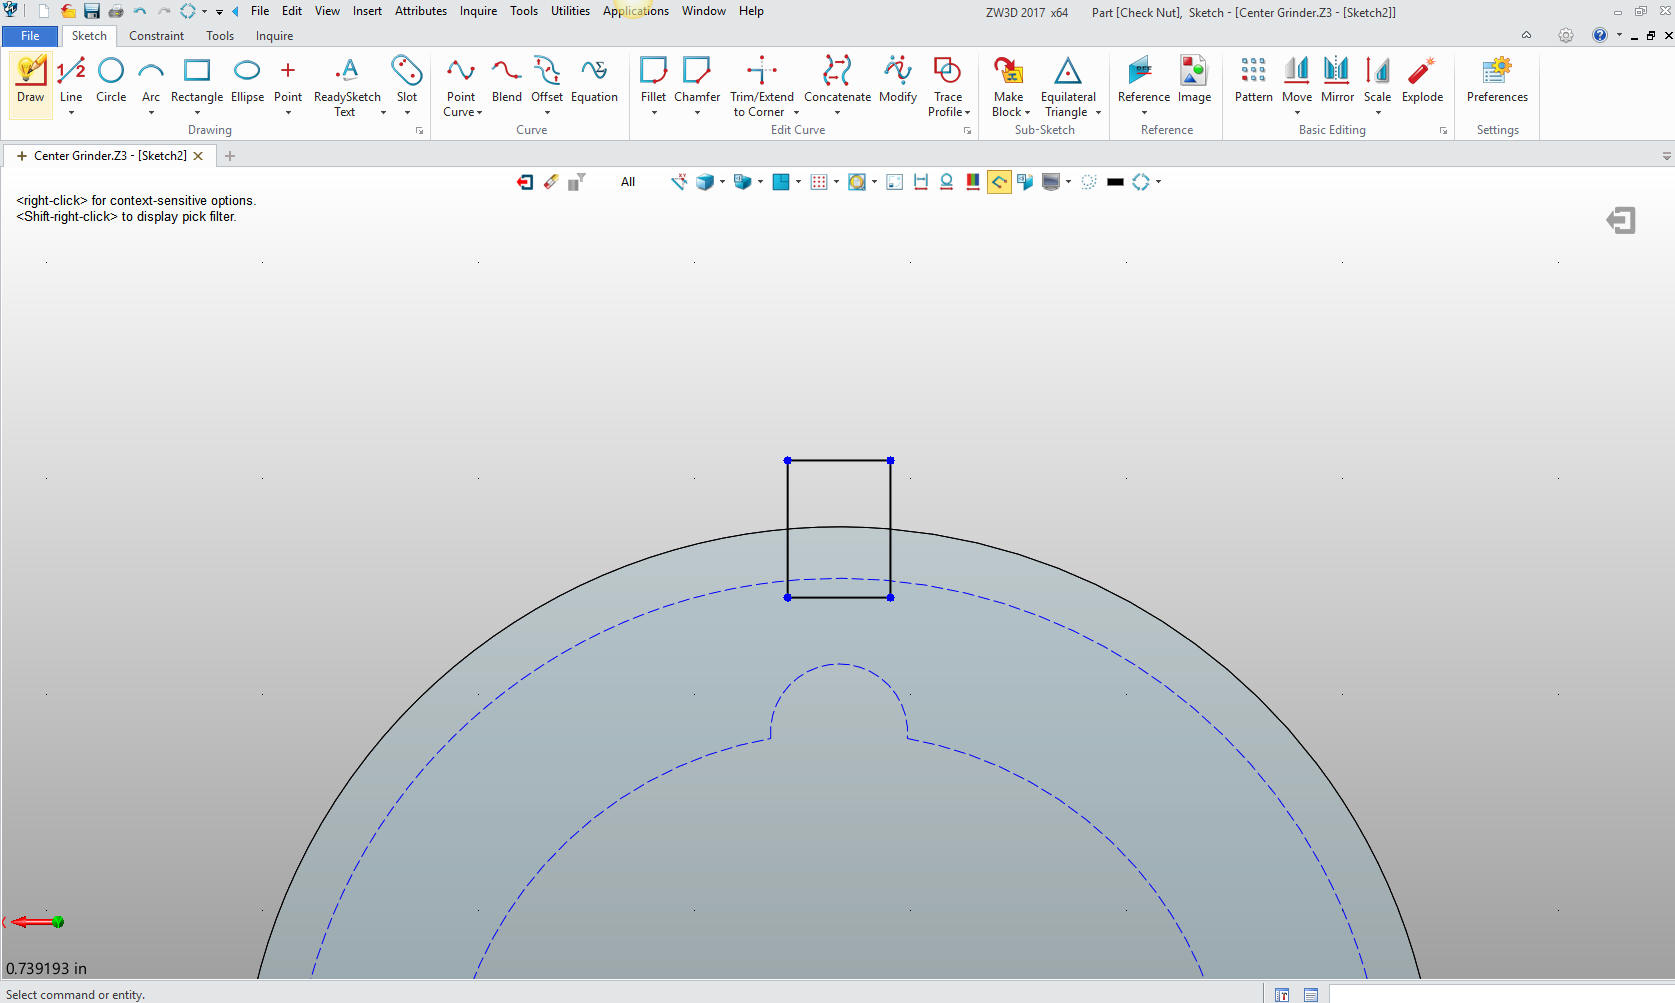The height and width of the screenshot is (1003, 1675).
Task: Select the Line drawing tool
Action: pyautogui.click(x=71, y=81)
